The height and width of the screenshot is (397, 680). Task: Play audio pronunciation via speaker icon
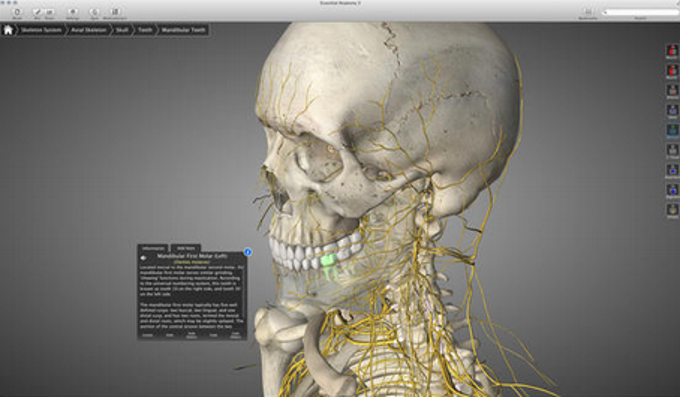pos(144,258)
